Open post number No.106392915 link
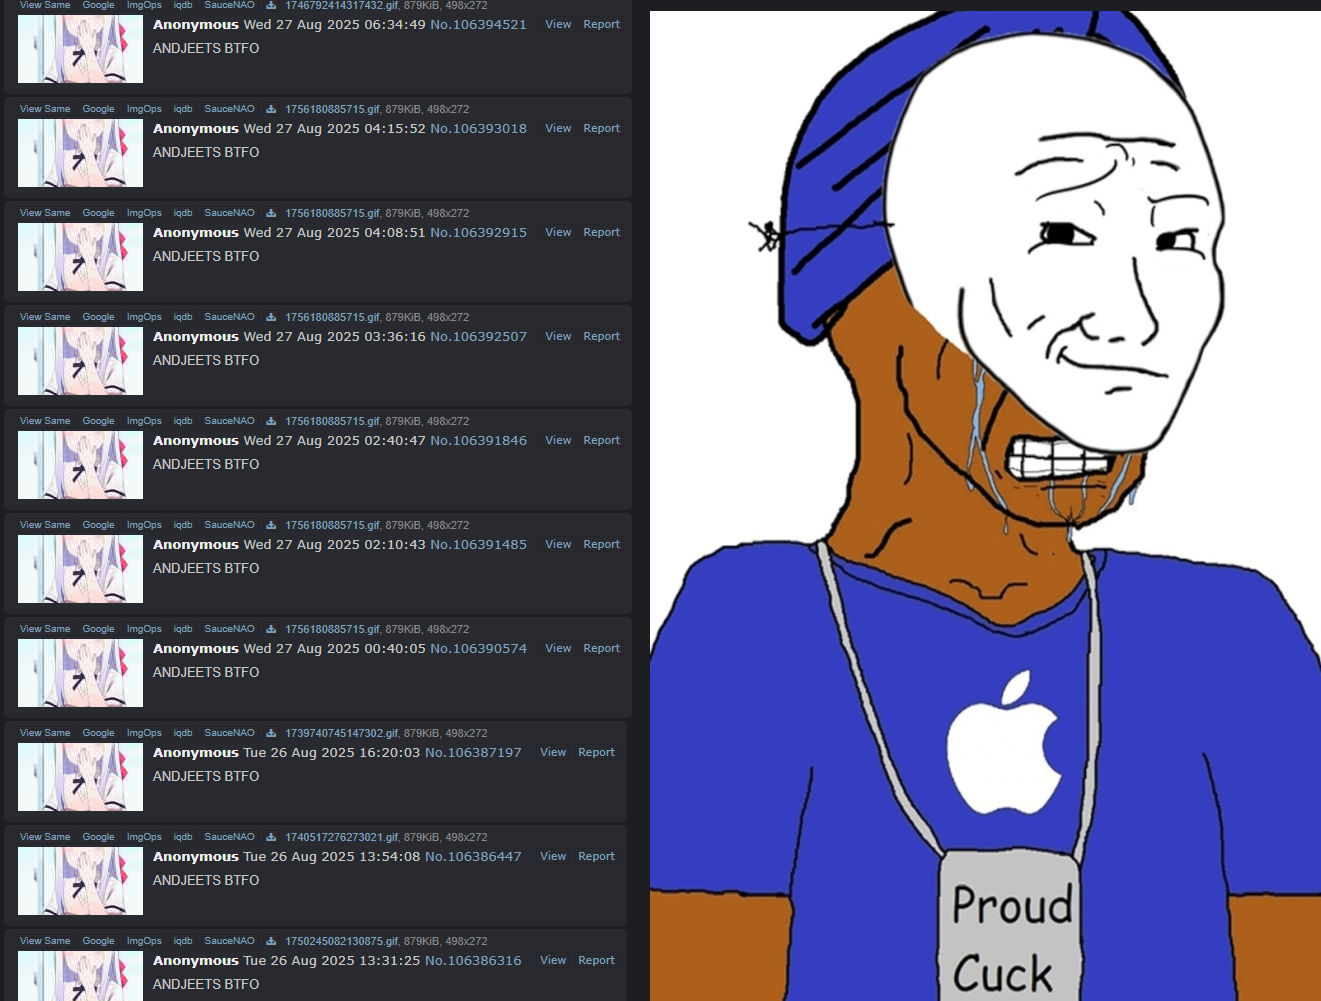This screenshot has width=1321, height=1001. (478, 232)
